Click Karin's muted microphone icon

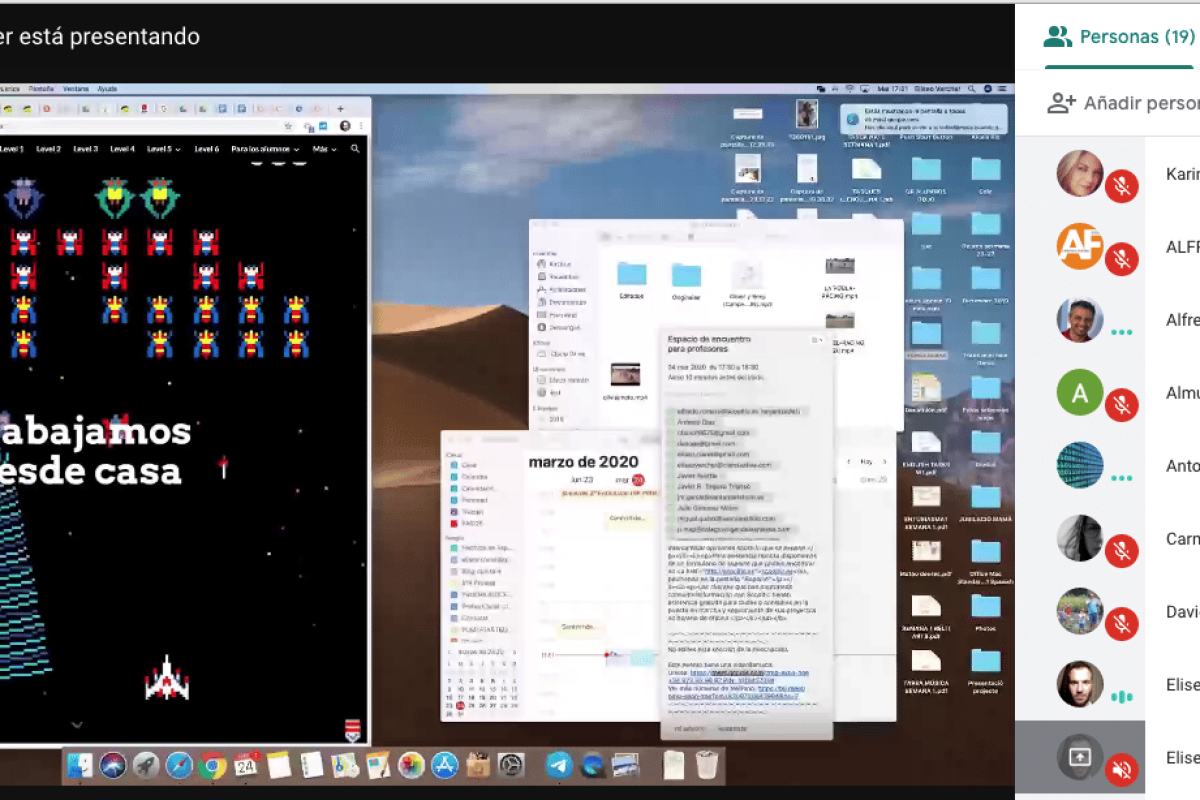1122,186
